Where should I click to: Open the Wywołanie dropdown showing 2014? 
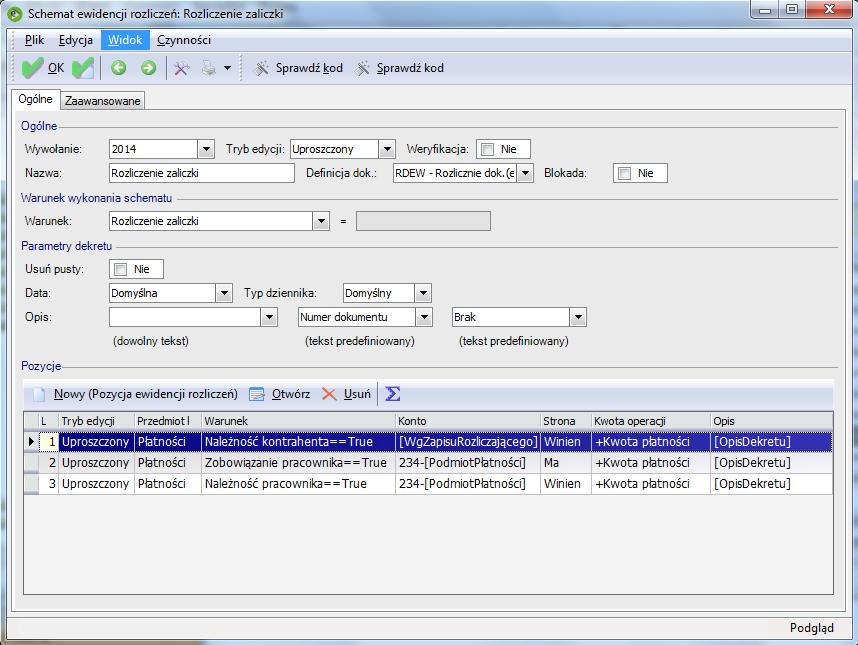coord(206,149)
